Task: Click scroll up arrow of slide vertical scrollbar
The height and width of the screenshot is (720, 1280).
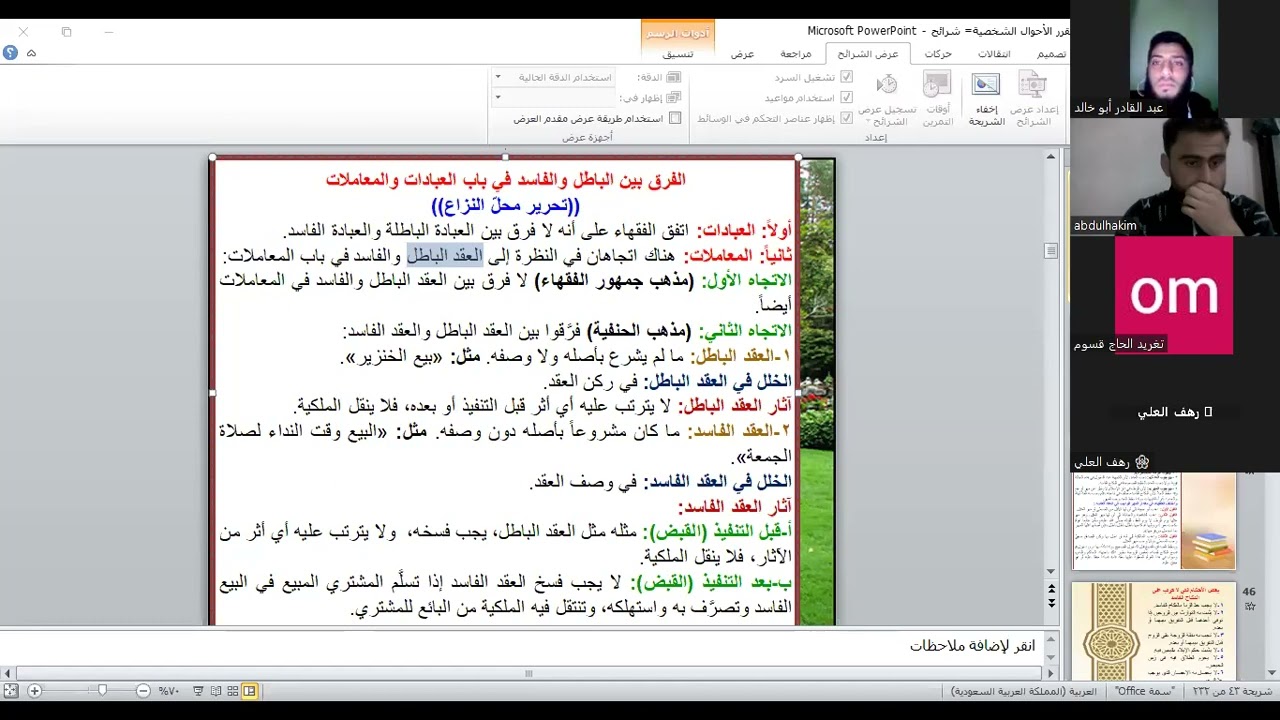Action: pos(1051,157)
